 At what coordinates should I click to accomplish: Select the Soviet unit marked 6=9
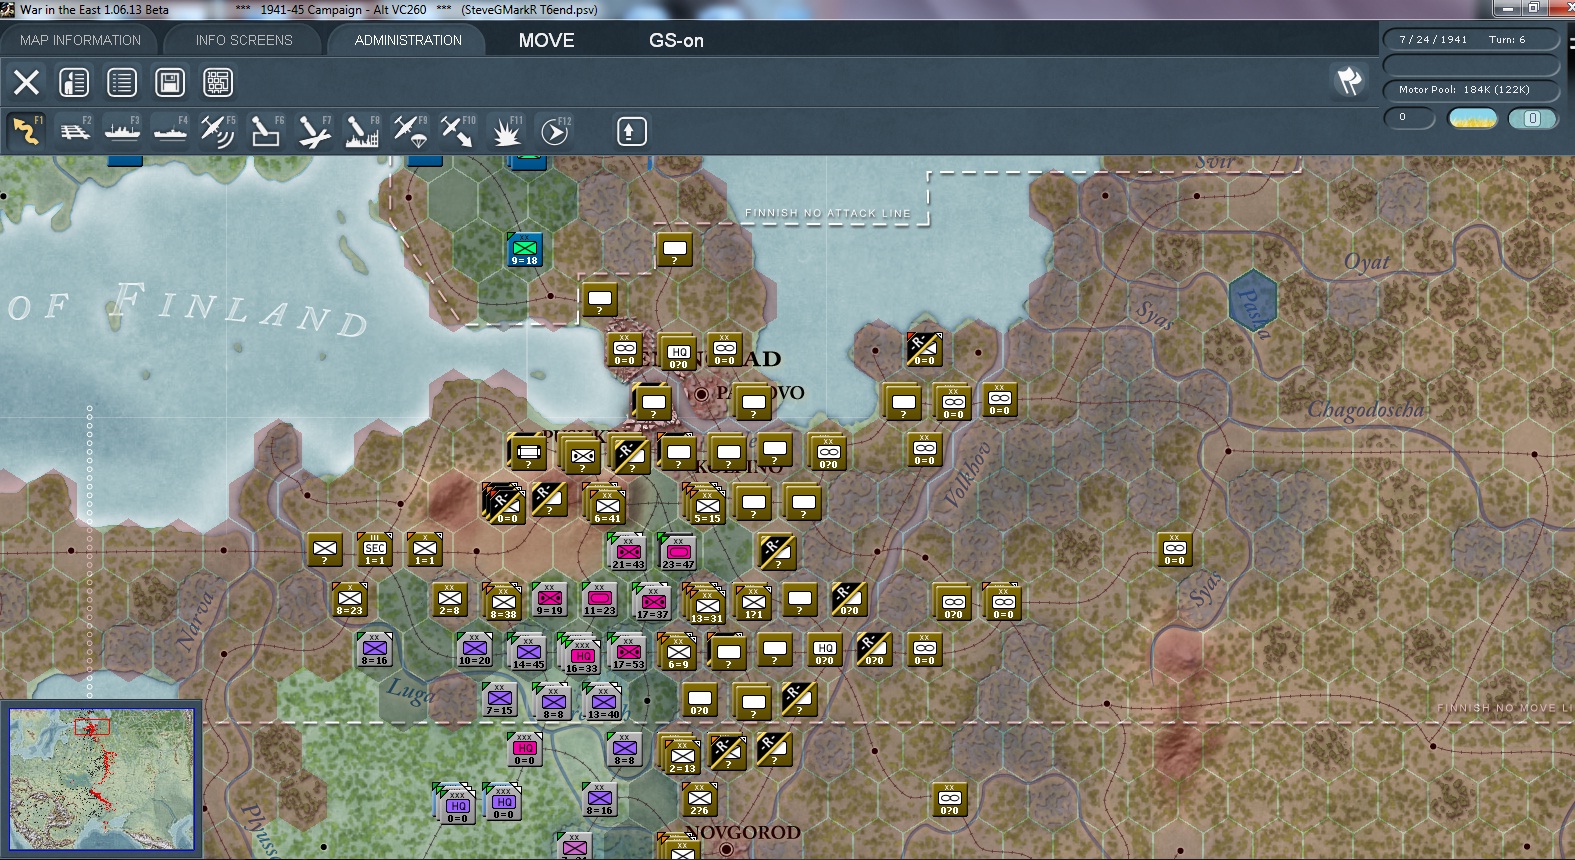tap(678, 653)
